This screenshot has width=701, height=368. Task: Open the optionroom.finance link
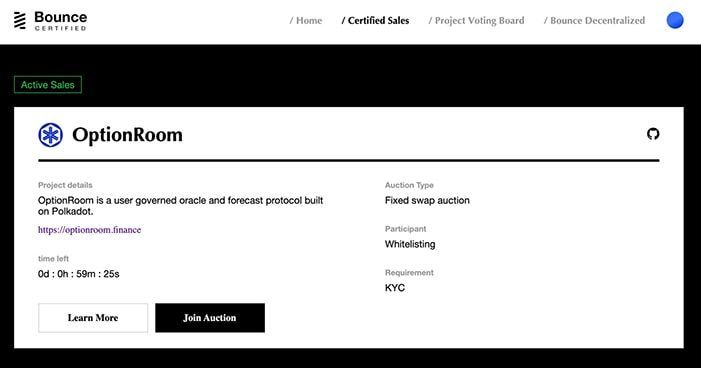click(89, 230)
